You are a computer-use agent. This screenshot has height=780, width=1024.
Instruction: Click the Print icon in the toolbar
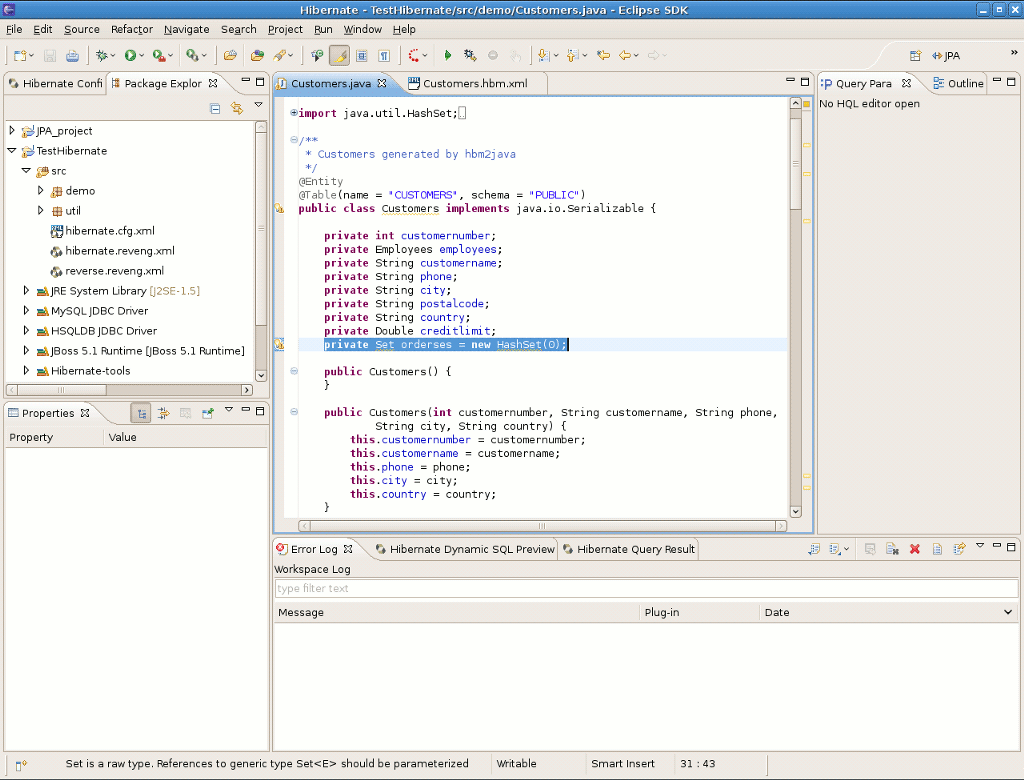click(x=72, y=56)
